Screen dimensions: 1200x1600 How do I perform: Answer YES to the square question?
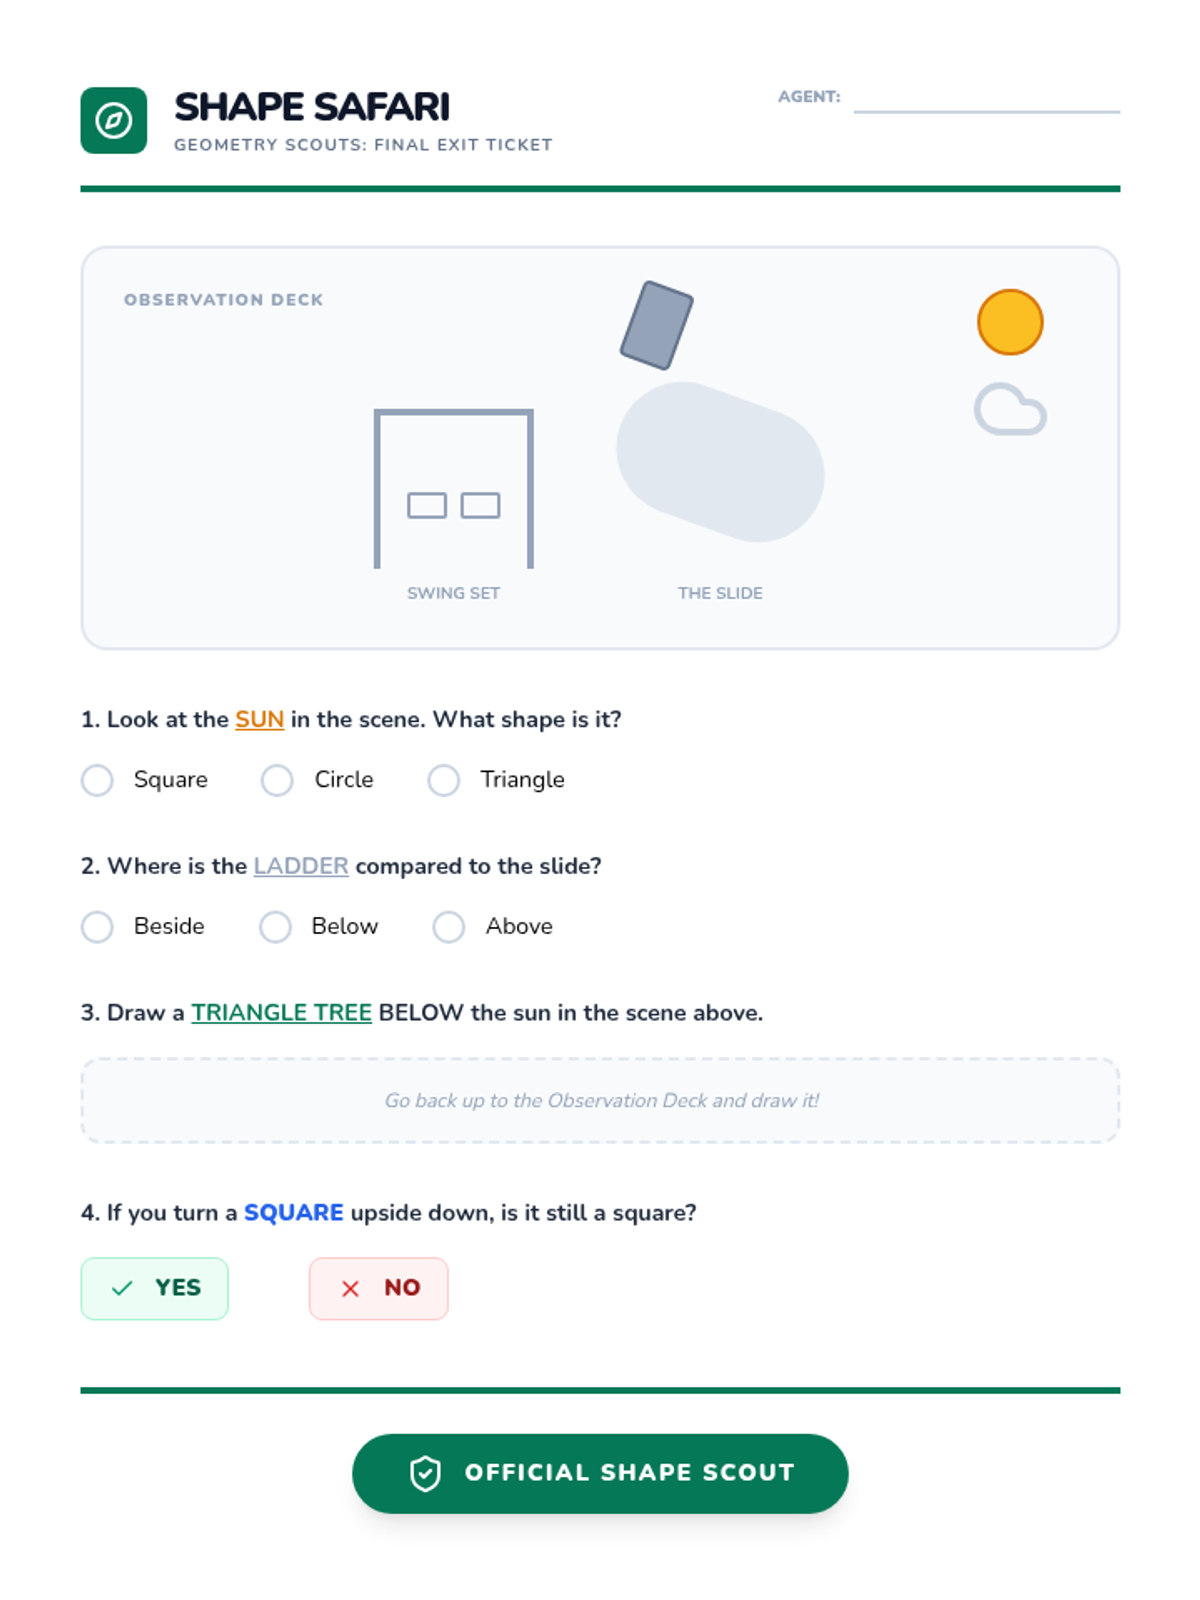click(x=155, y=1288)
